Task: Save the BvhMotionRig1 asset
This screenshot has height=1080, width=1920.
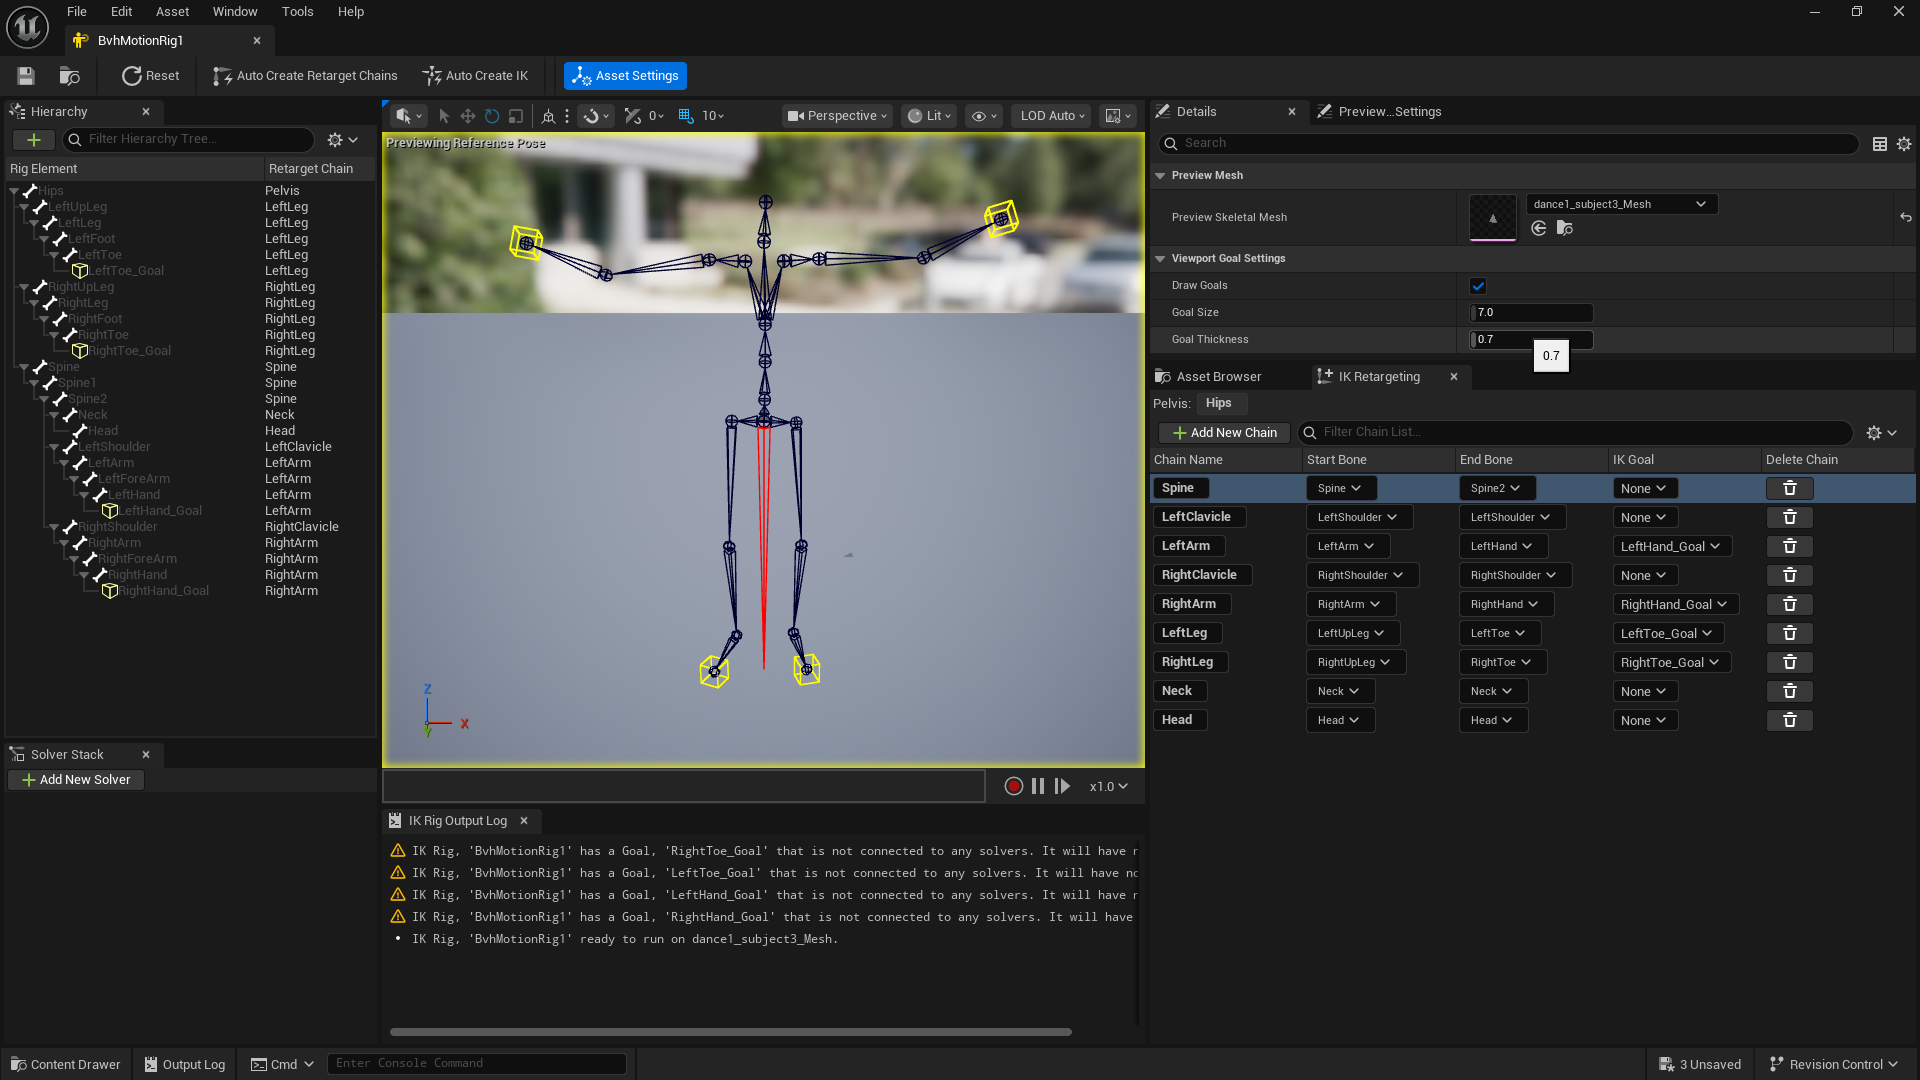Action: (25, 75)
